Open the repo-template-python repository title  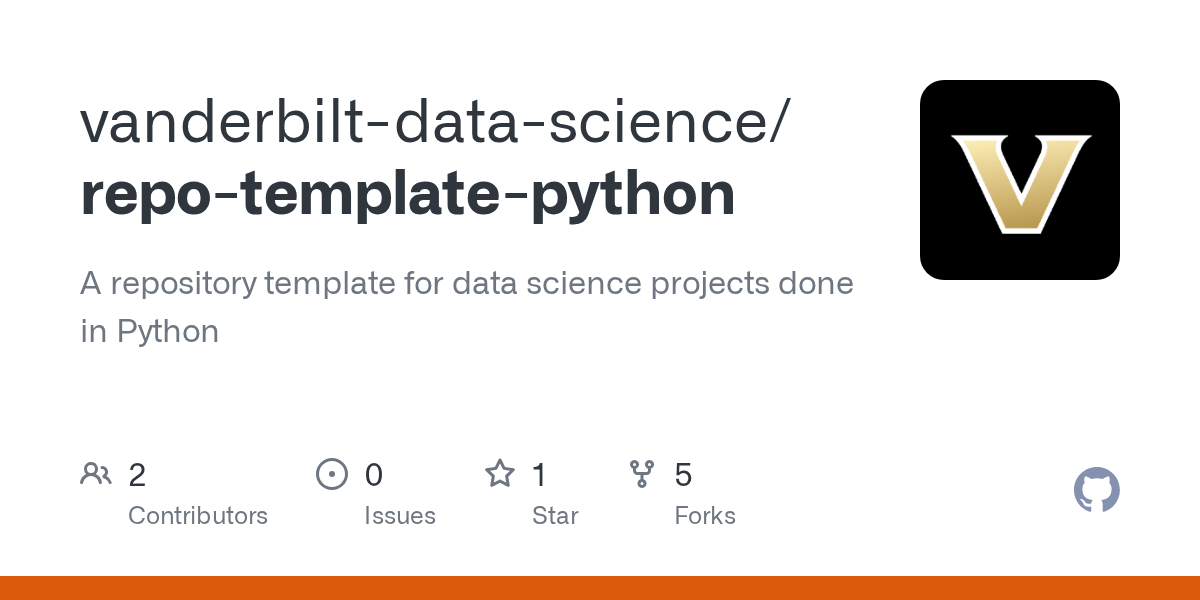[x=408, y=193]
